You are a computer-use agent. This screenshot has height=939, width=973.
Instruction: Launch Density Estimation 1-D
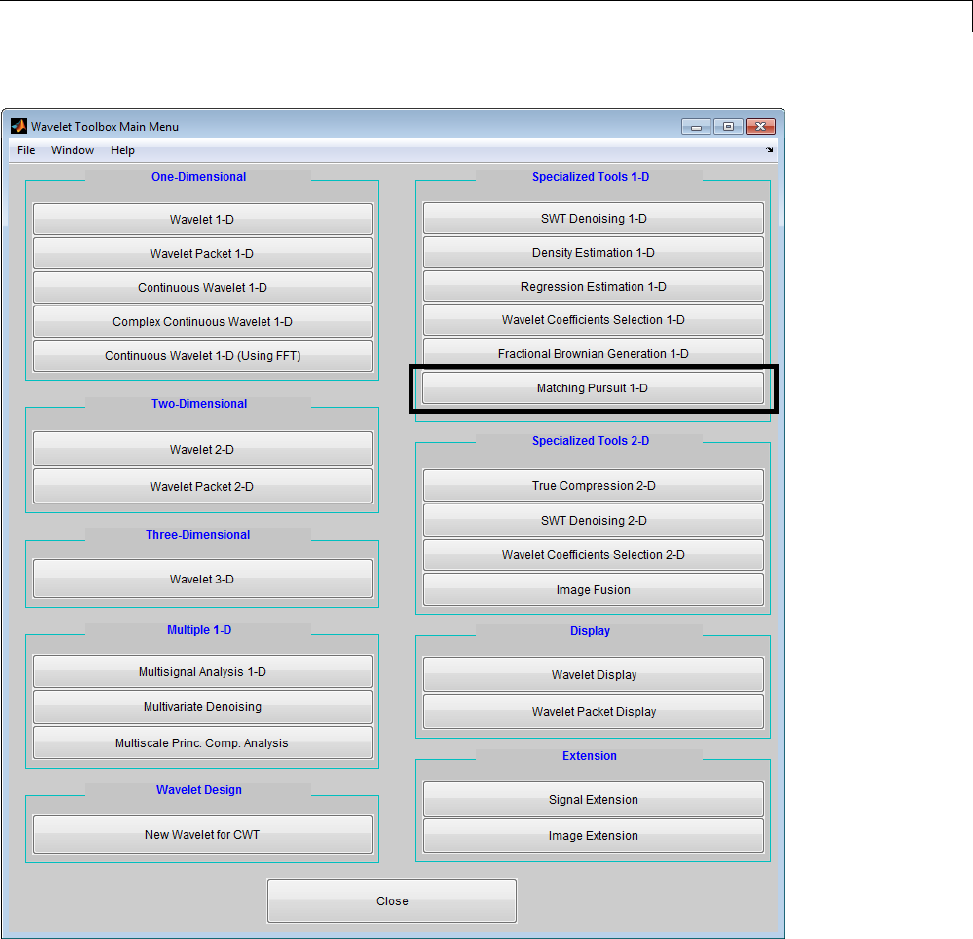point(593,252)
